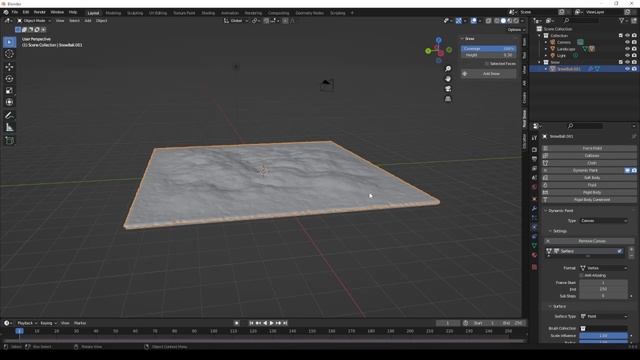Viewport: 640px width, 360px height.
Task: Toggle the camera view icon
Action: click(448, 89)
